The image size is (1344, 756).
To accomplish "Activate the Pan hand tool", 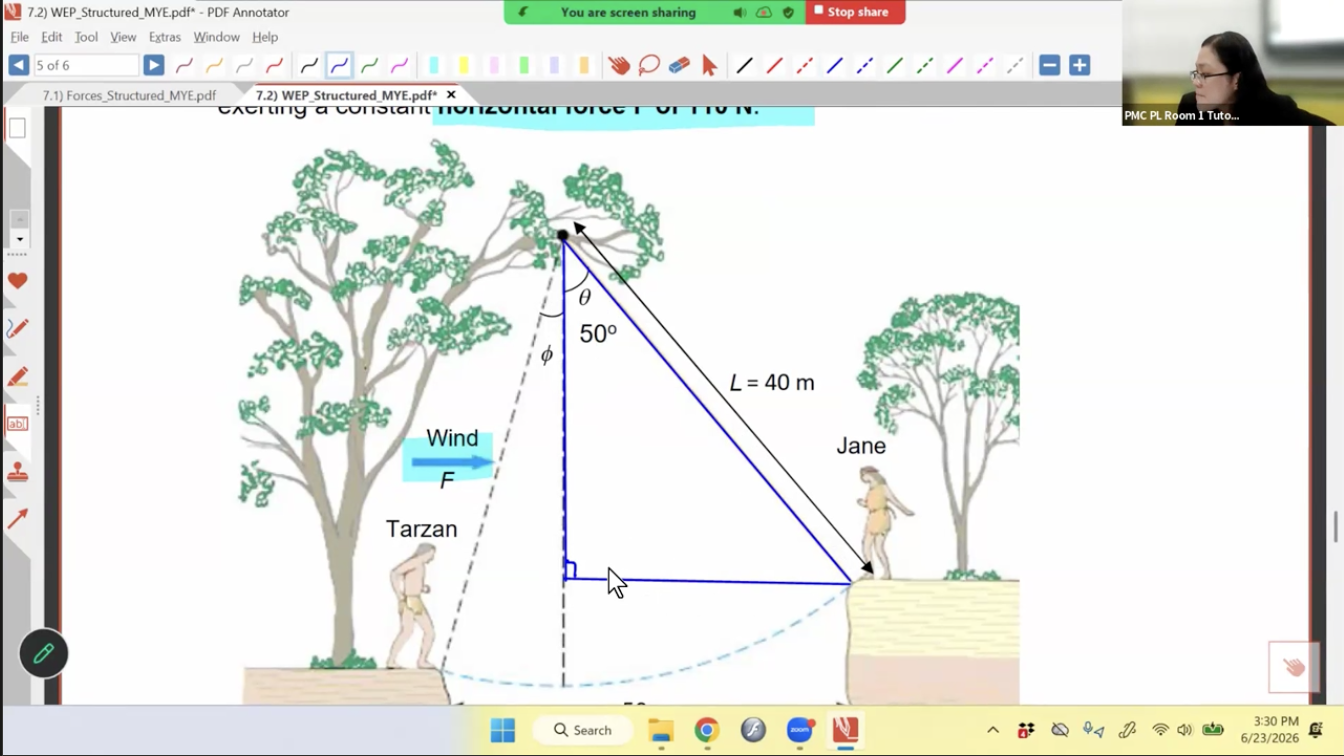I will tap(619, 65).
